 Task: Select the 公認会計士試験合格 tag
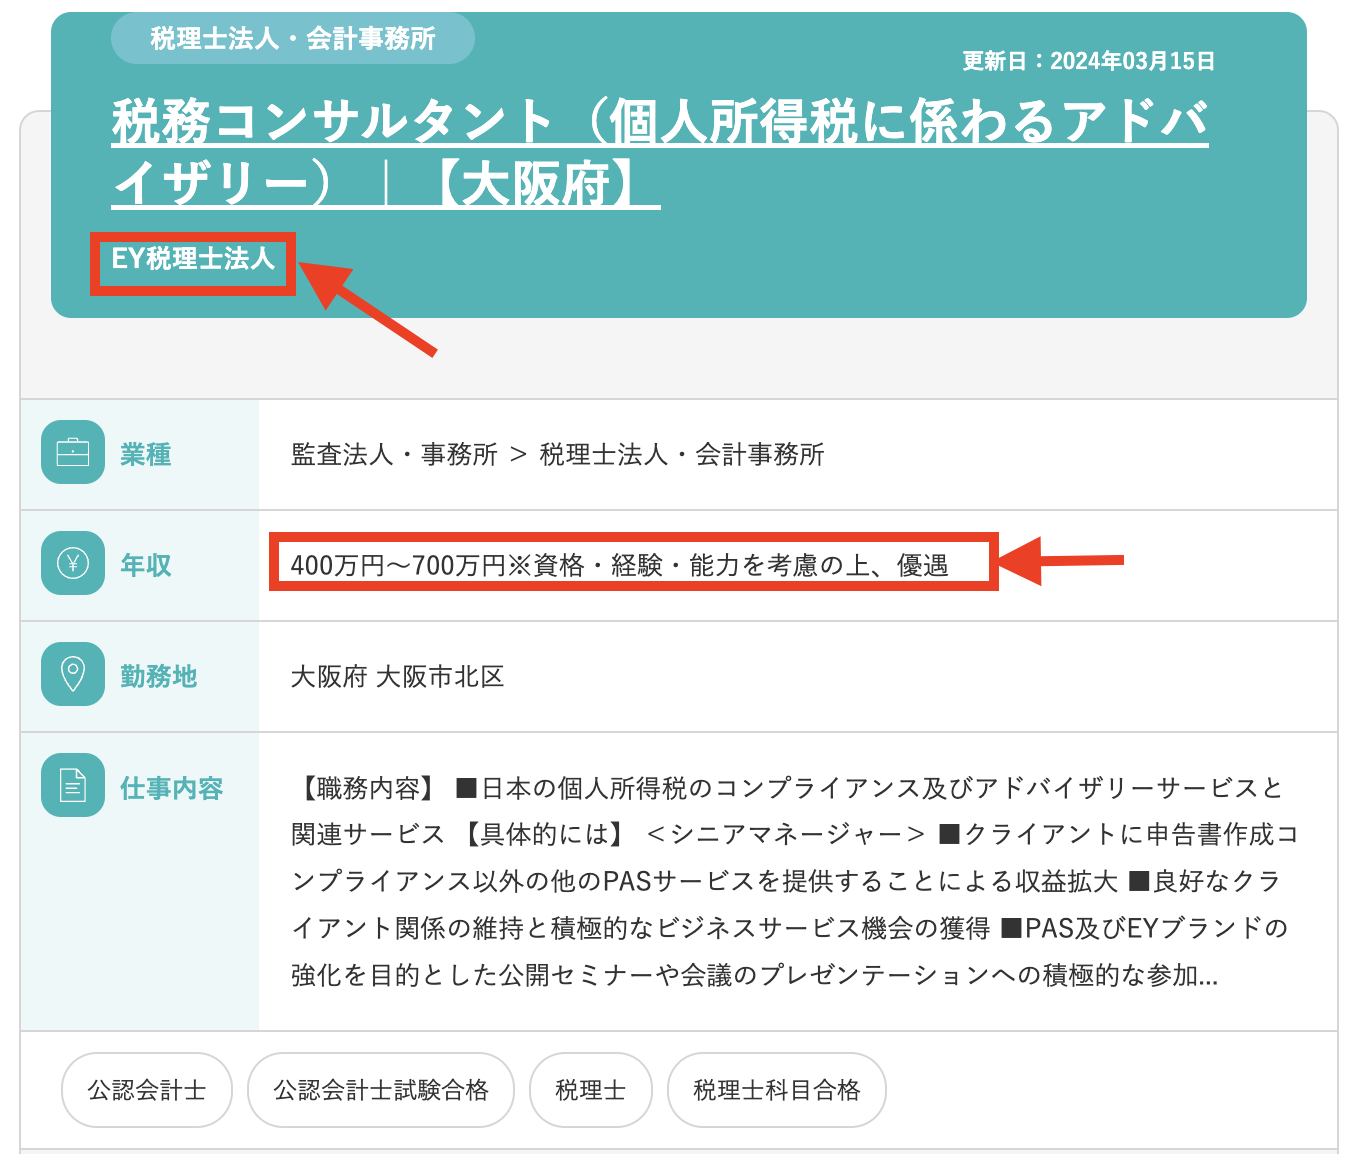tap(381, 1090)
